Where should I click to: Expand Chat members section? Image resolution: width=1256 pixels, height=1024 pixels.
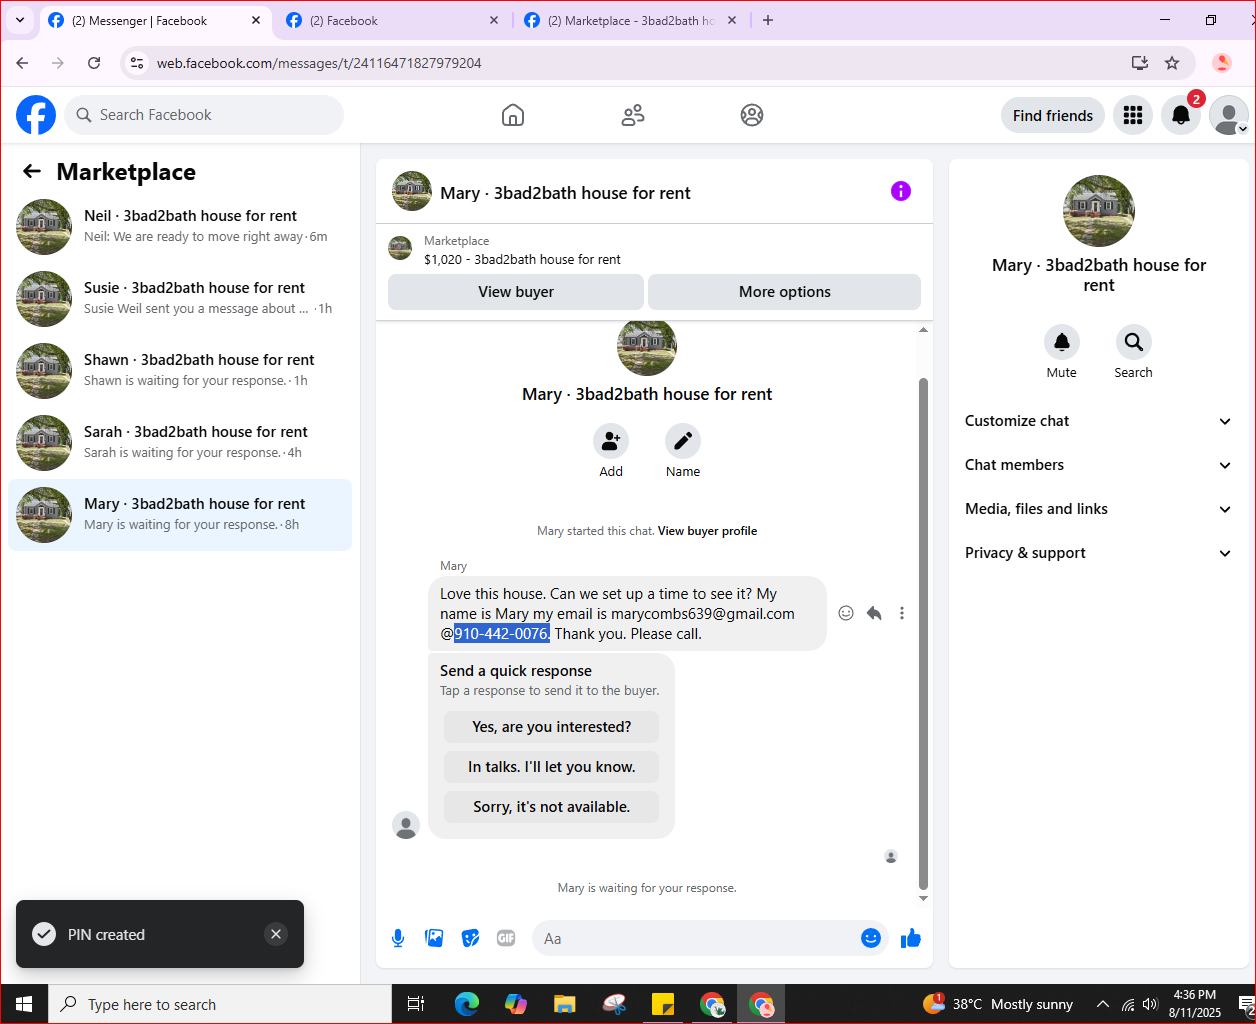coord(1098,465)
